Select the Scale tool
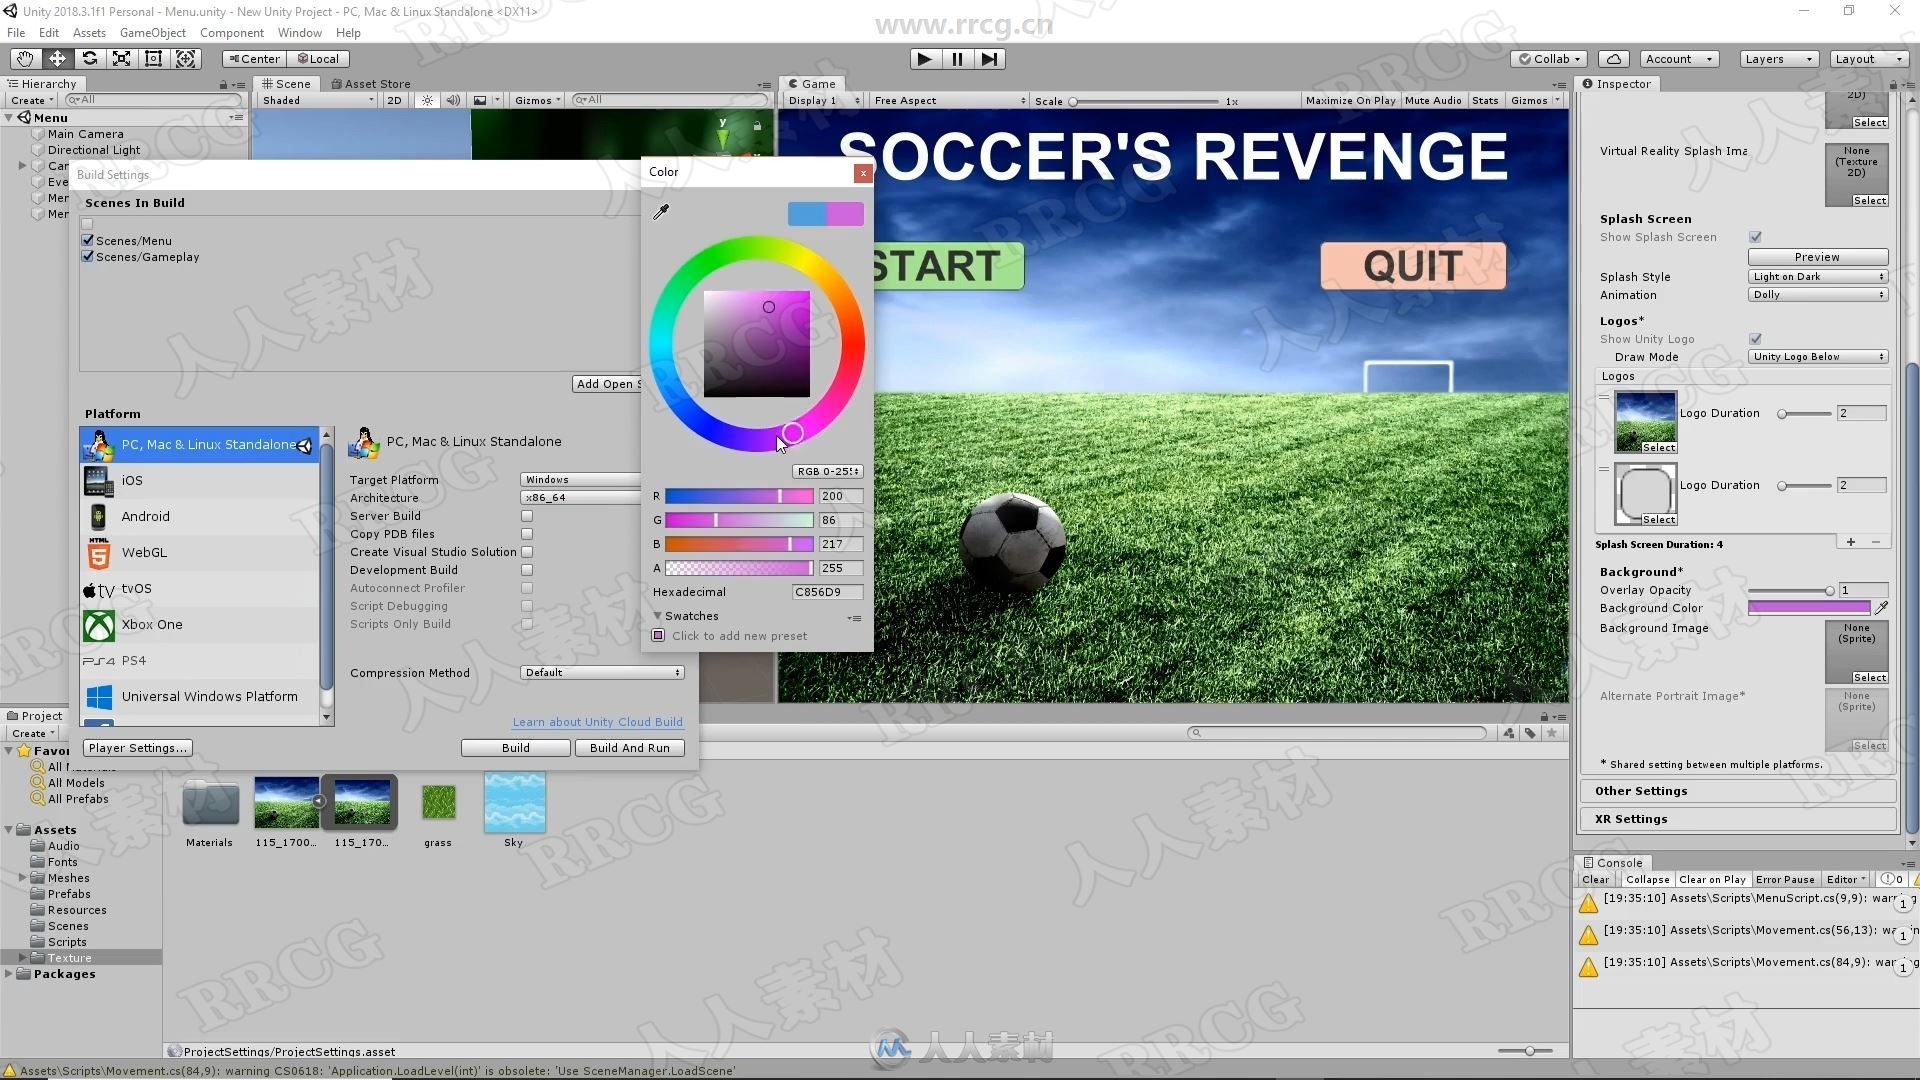This screenshot has width=1920, height=1080. point(121,59)
